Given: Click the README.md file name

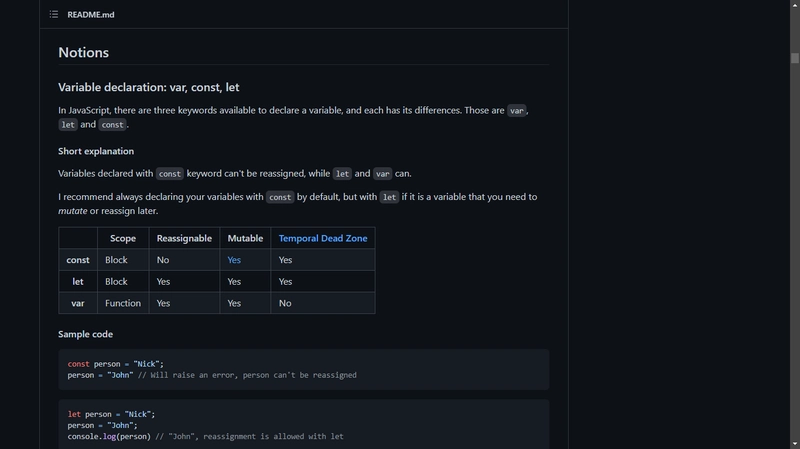Looking at the screenshot, I should [91, 15].
